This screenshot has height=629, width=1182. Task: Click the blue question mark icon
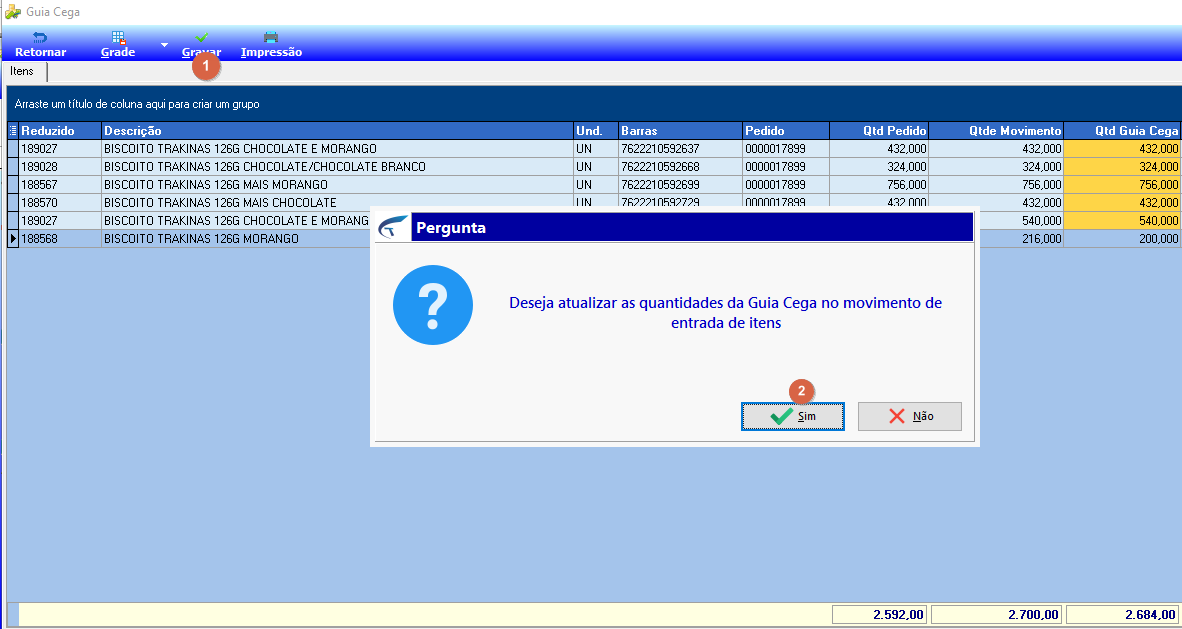click(433, 305)
